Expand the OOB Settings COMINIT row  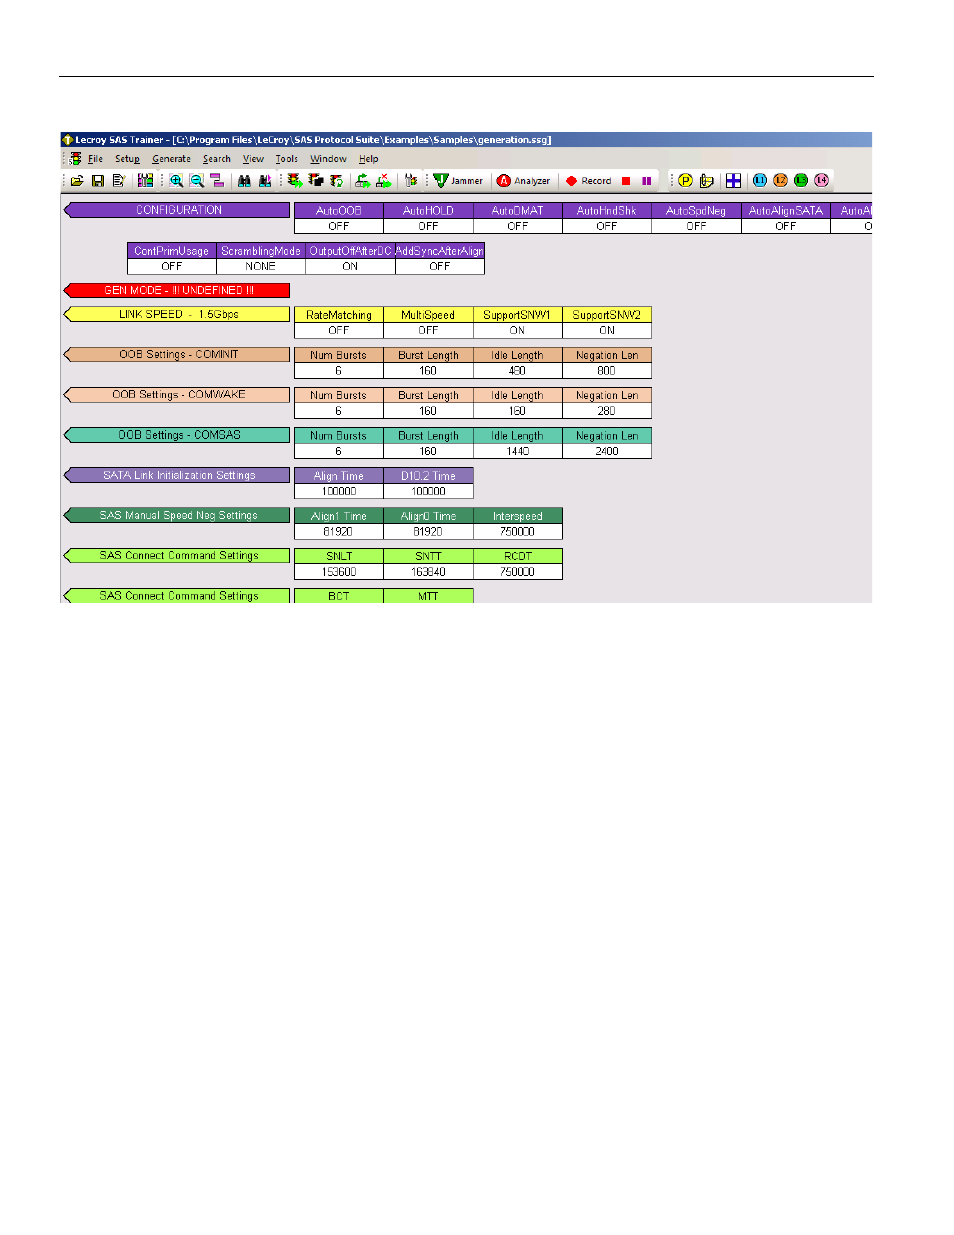(177, 354)
